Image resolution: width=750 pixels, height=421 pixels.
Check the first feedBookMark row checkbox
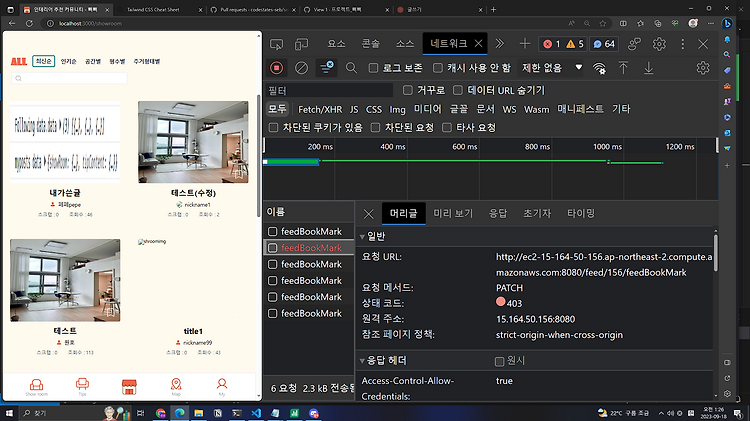273,232
